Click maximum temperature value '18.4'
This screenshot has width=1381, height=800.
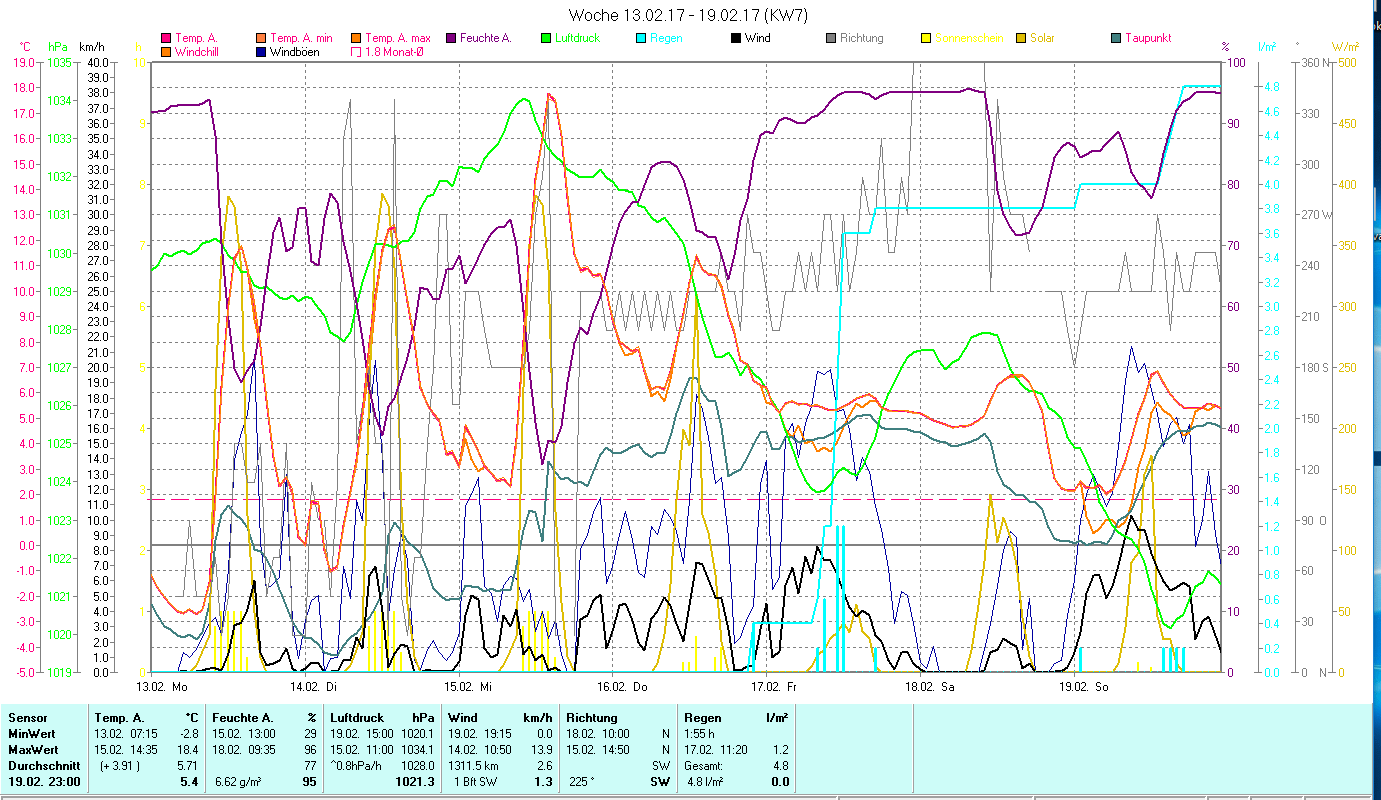pos(189,750)
